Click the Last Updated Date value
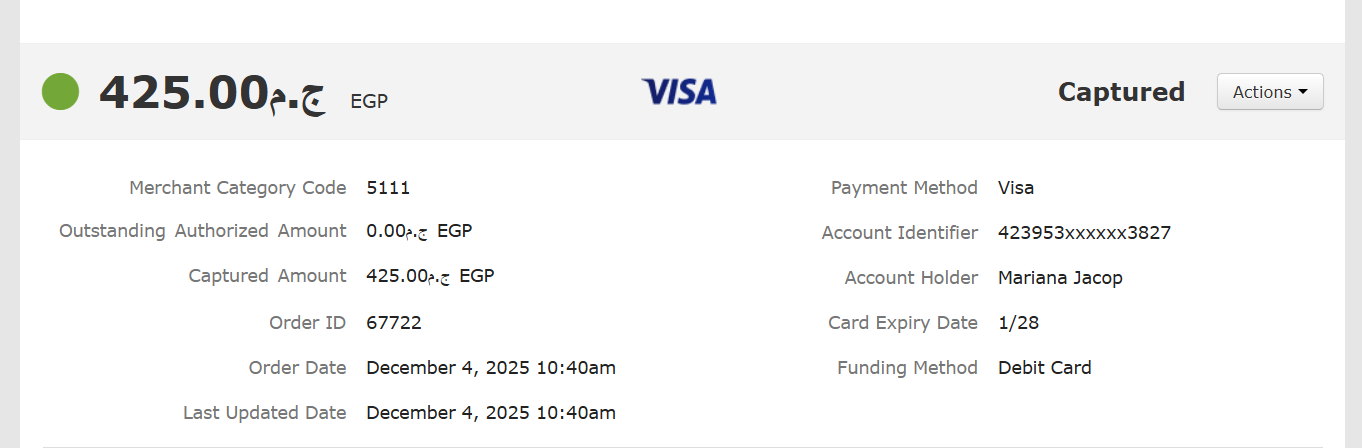The width and height of the screenshot is (1362, 448). coord(490,413)
